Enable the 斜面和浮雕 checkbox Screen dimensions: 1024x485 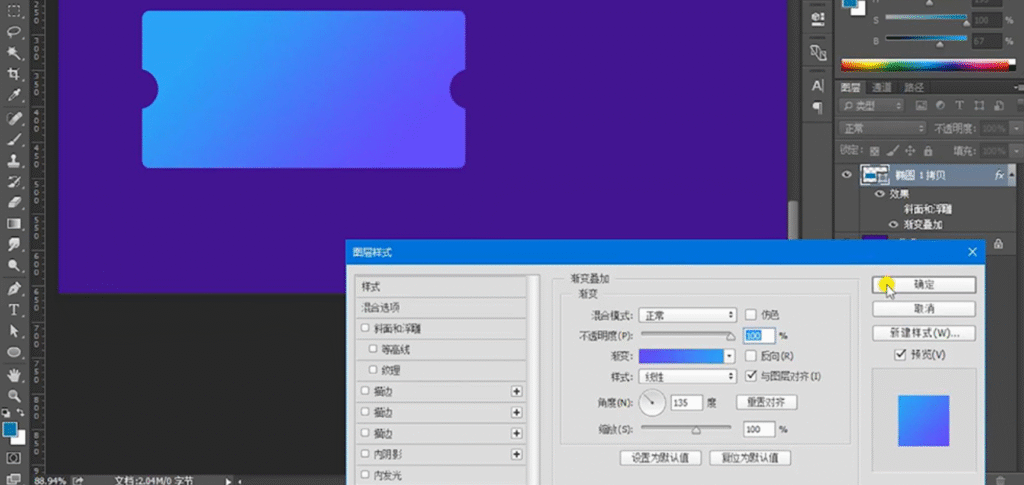365,328
